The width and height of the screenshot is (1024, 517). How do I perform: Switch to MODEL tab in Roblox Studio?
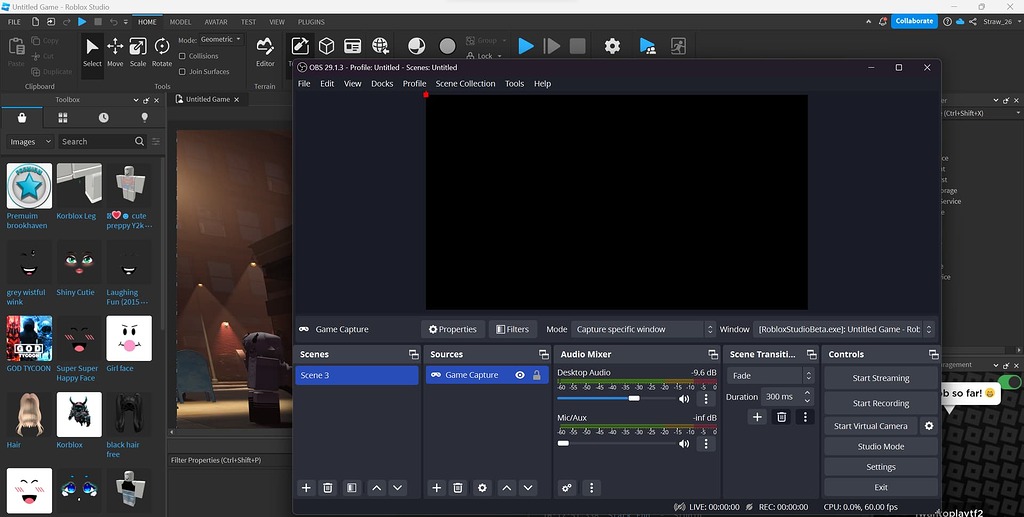coord(180,22)
